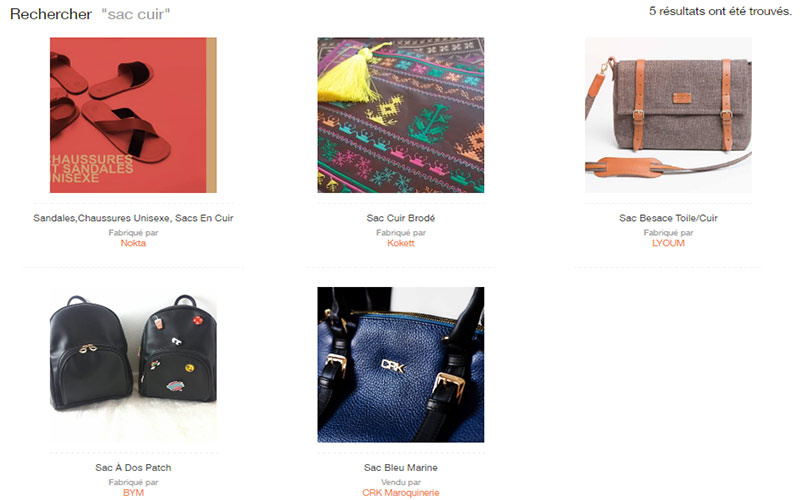This screenshot has width=800, height=500.
Task: Click the gold CRK logo on blue bag
Action: [393, 365]
